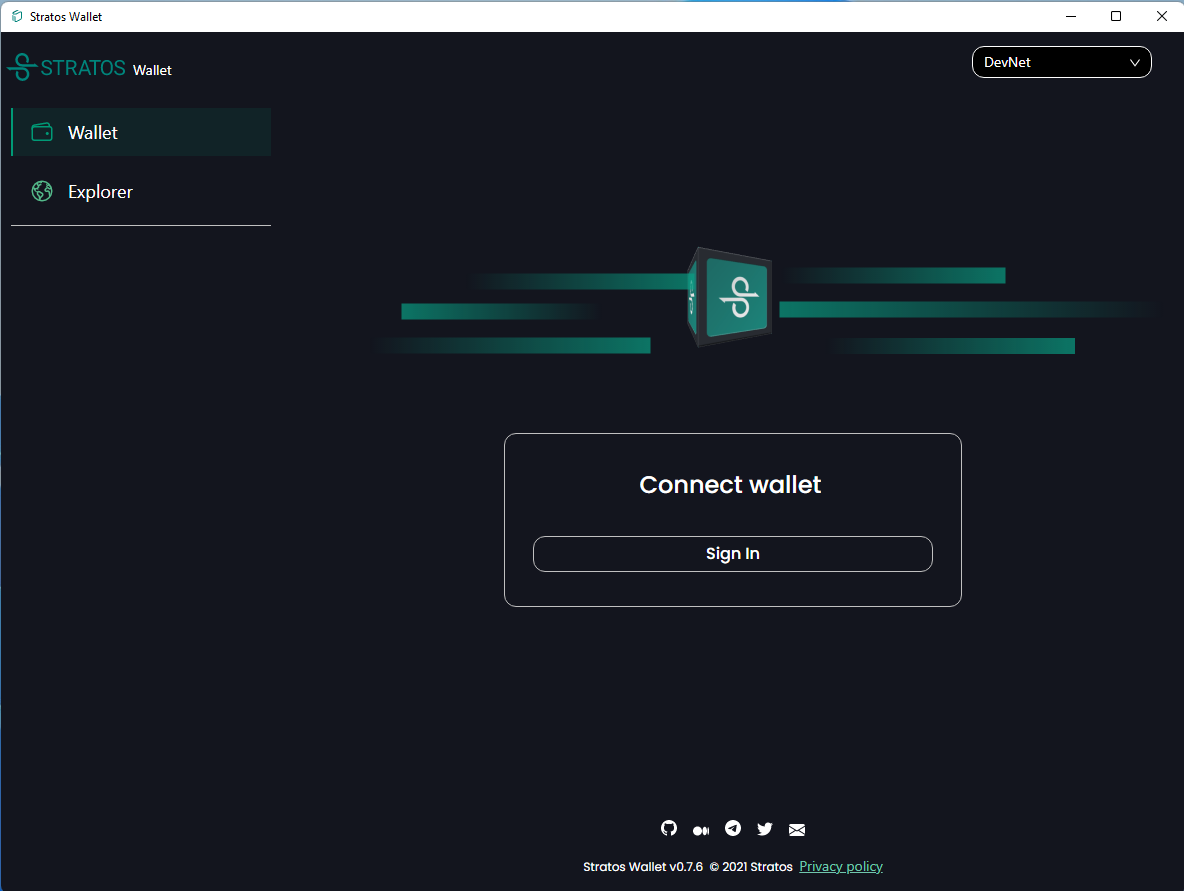The width and height of the screenshot is (1184, 891).
Task: Click the Stratos cube graphic
Action: pyautogui.click(x=731, y=297)
